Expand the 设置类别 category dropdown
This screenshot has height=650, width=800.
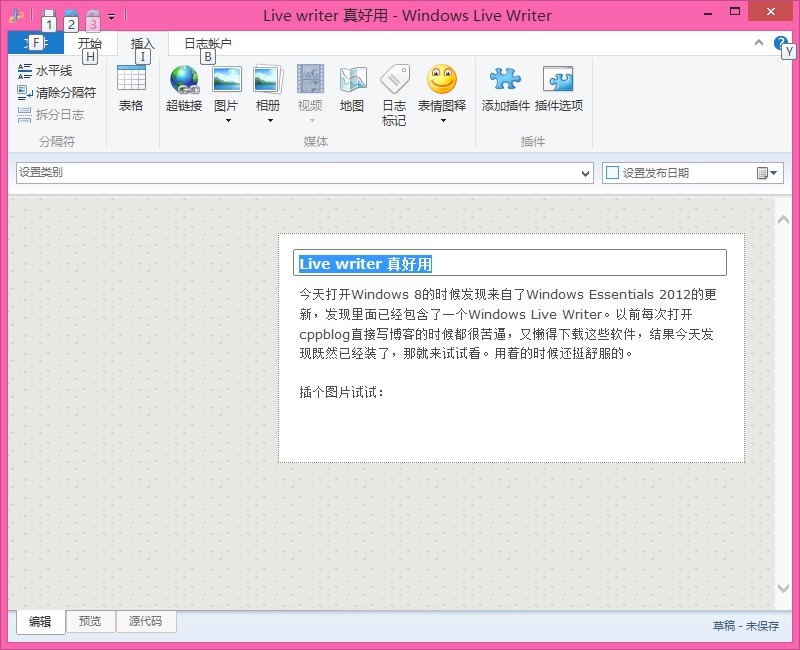pos(585,173)
